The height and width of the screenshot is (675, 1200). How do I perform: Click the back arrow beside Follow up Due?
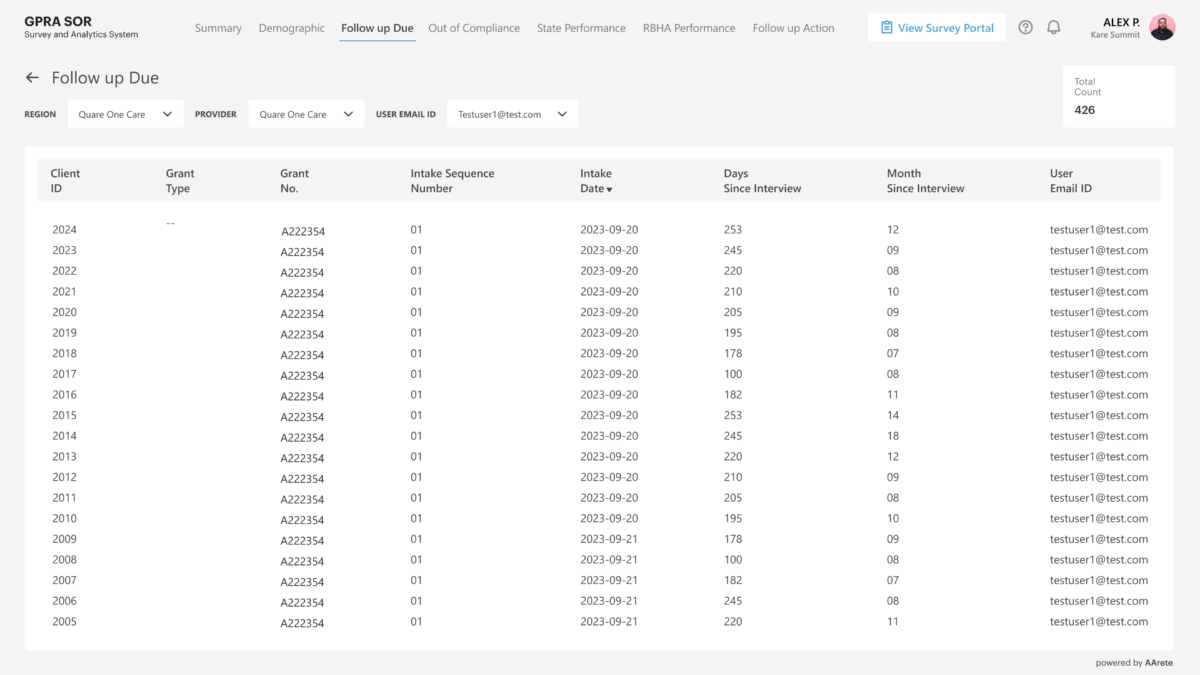pos(32,78)
